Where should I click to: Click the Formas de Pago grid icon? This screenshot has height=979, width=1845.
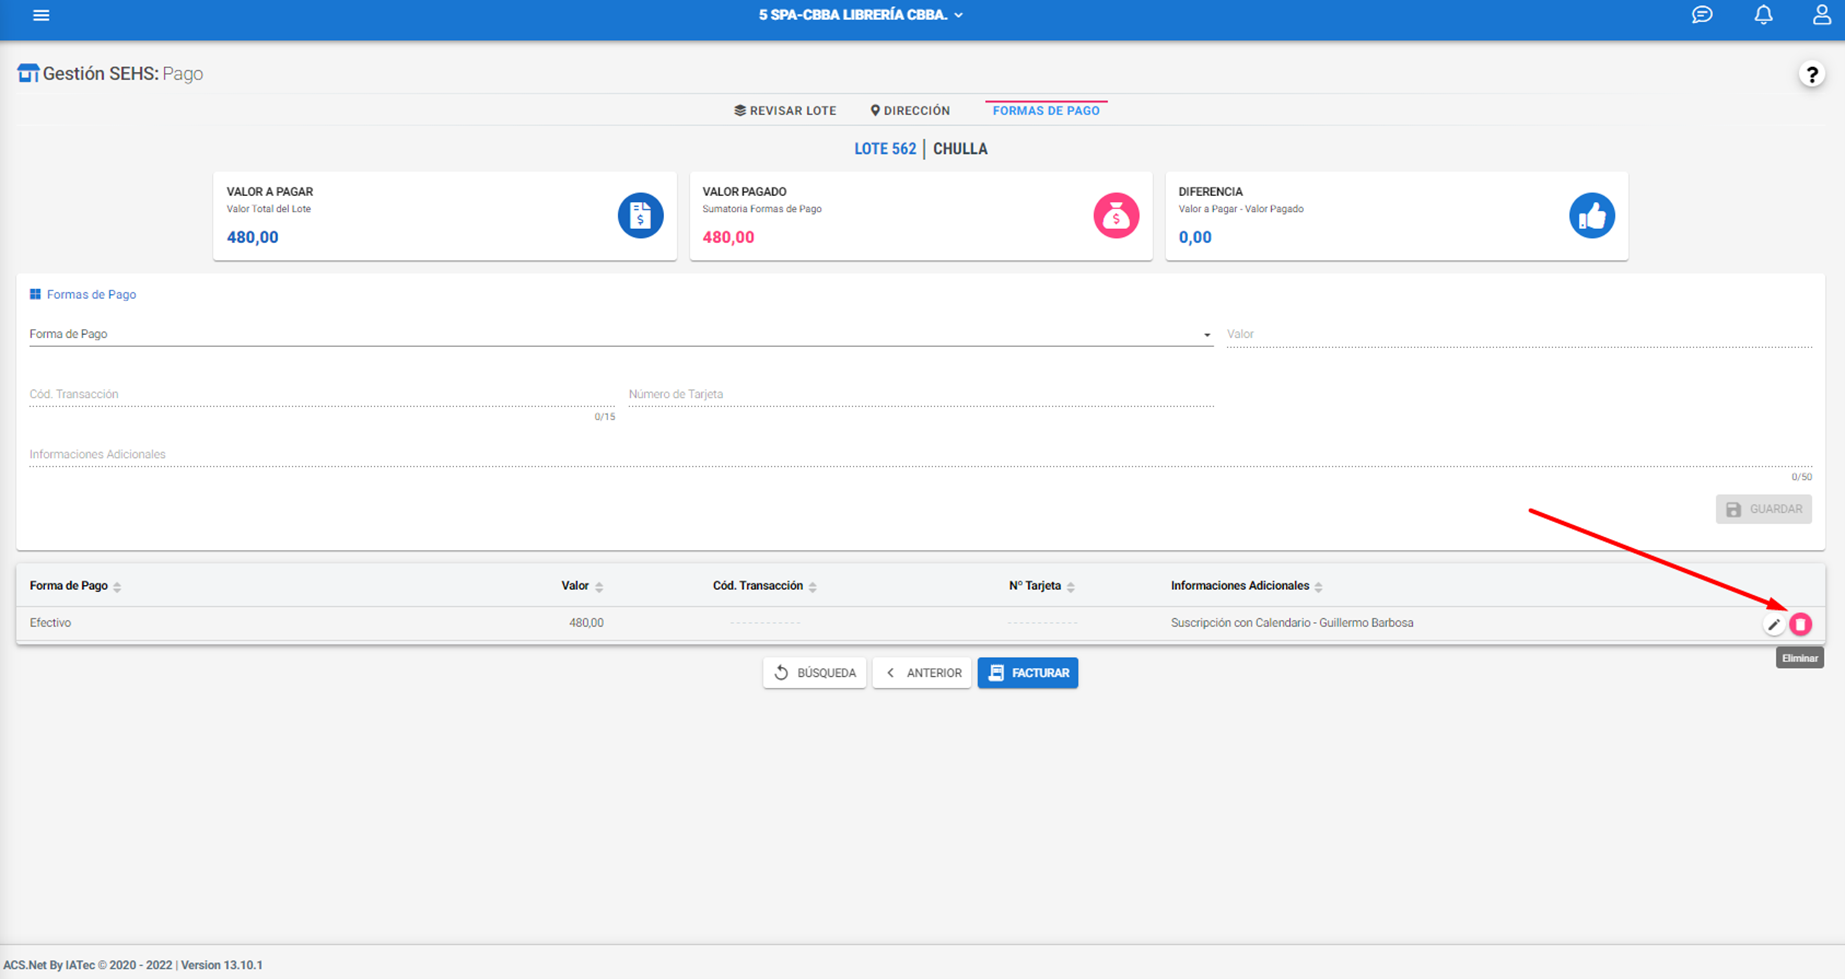click(x=35, y=294)
